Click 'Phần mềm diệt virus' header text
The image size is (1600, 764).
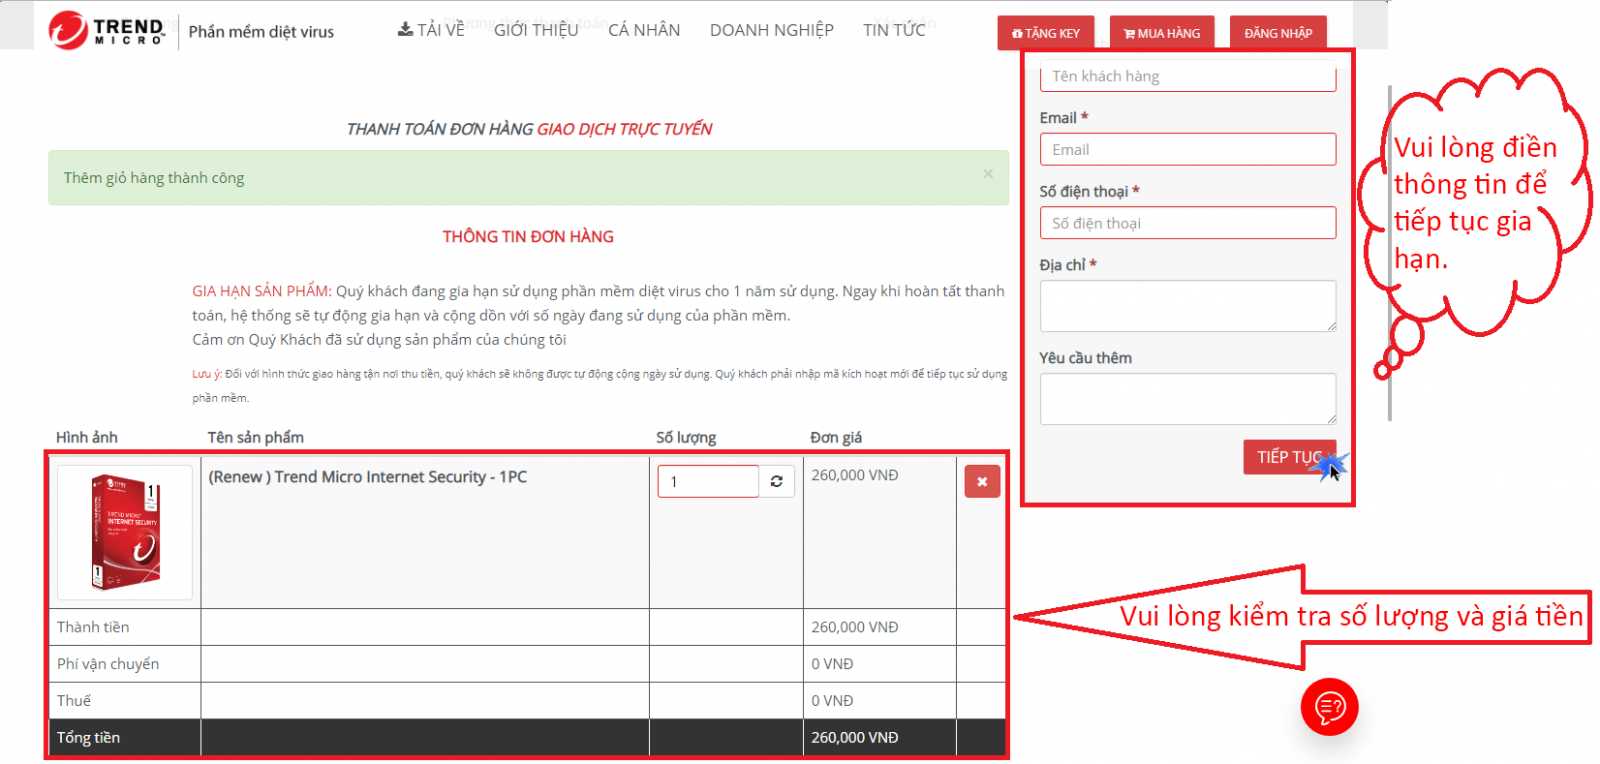[261, 32]
